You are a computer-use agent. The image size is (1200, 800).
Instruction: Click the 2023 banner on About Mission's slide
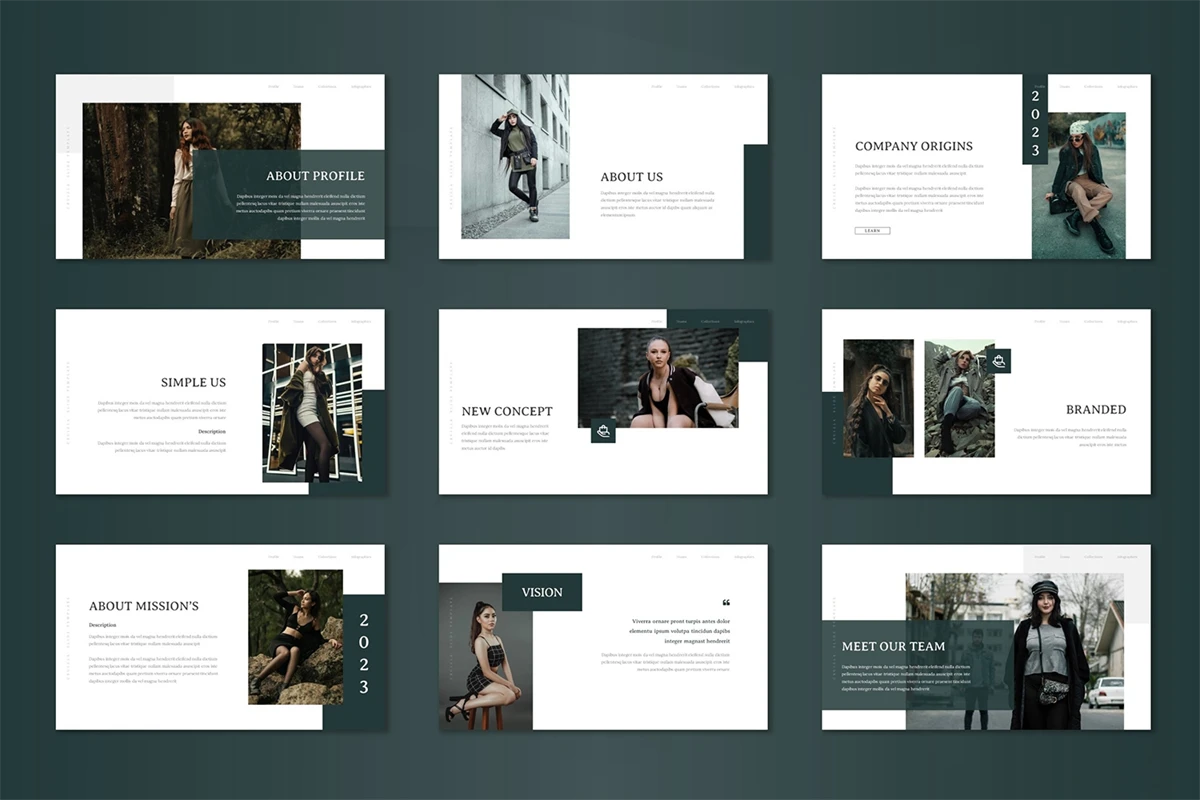pos(364,654)
